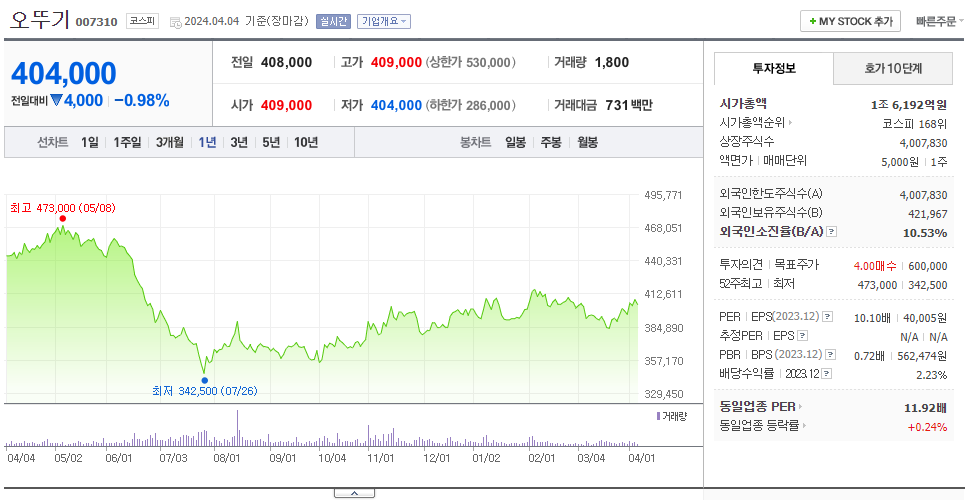The image size is (968, 500).
Task: Click the blue 최저 342,500 marker dot
Action: point(204,380)
